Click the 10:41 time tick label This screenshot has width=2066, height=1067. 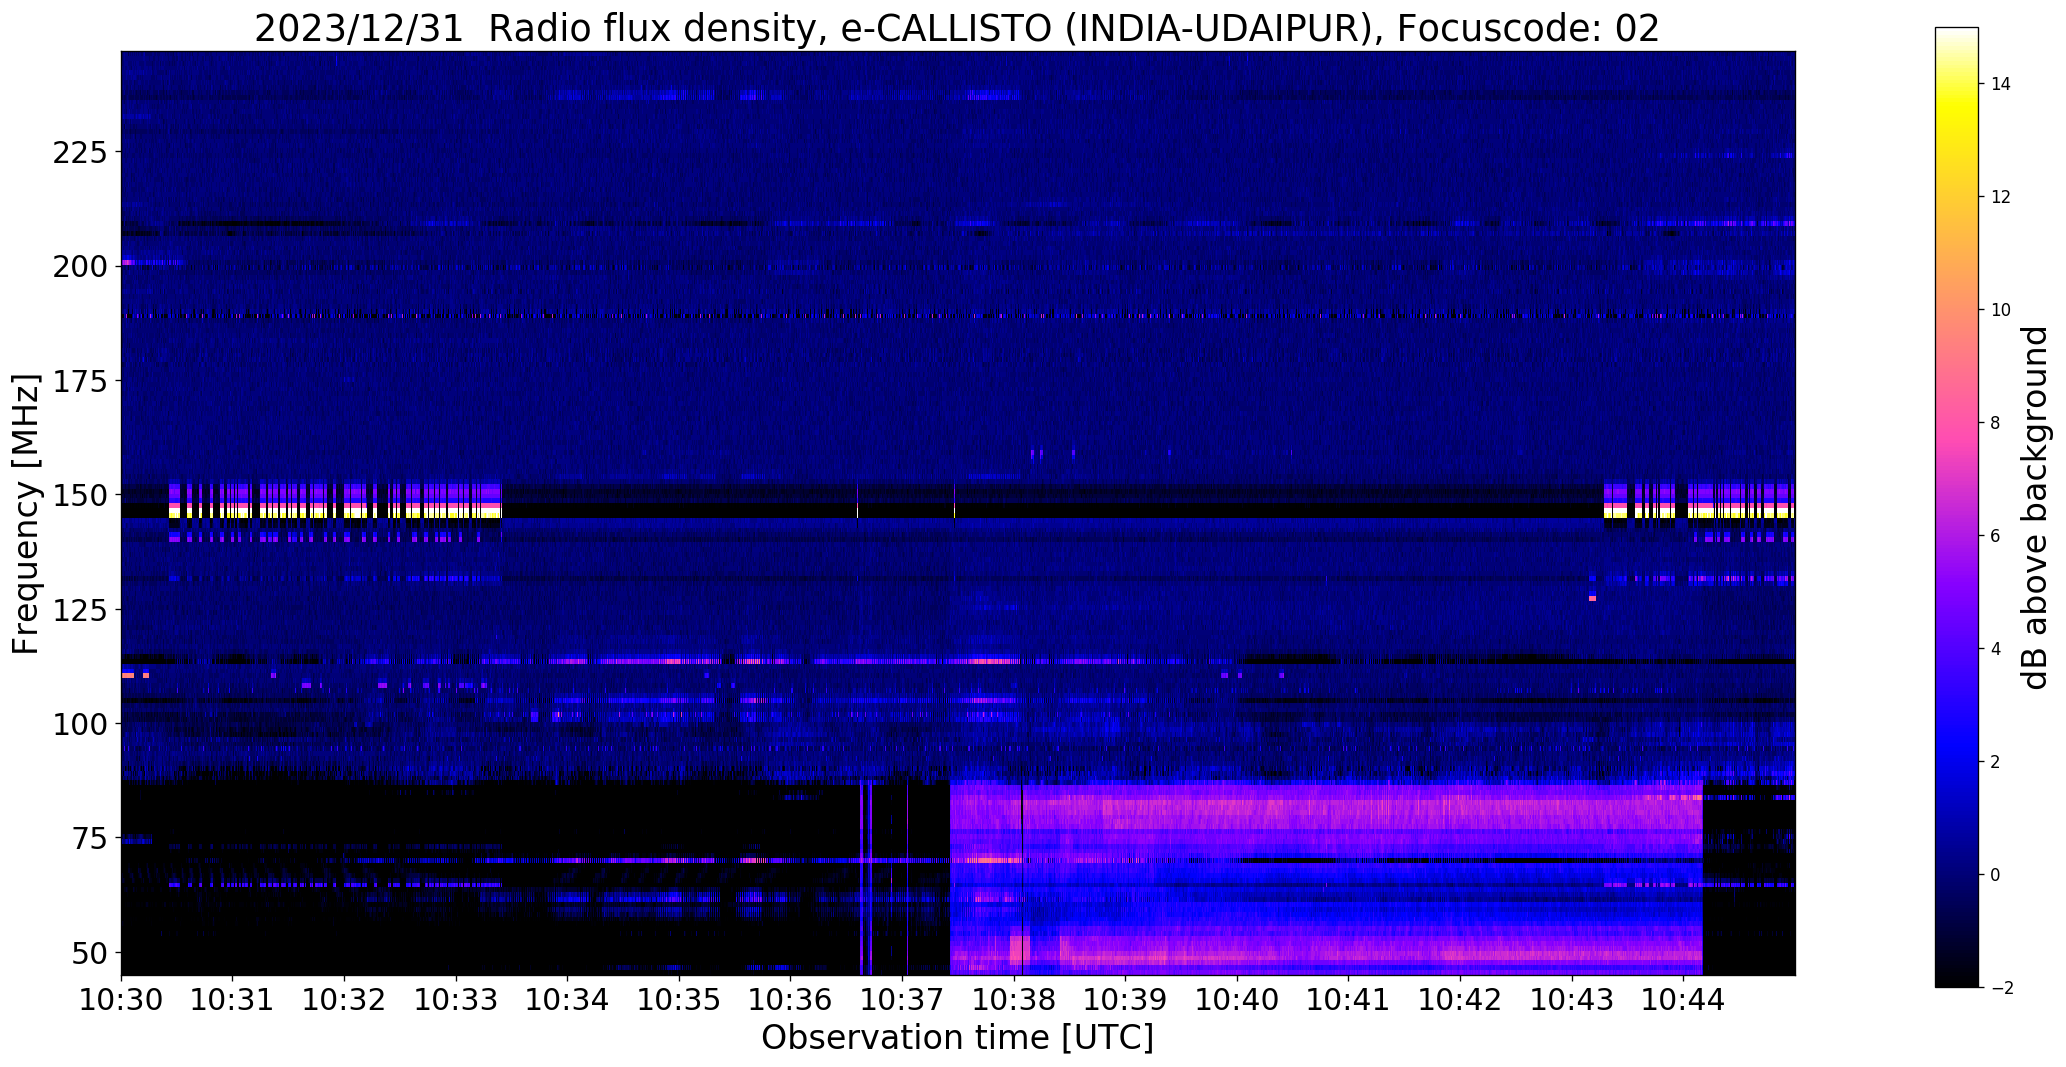click(1349, 999)
